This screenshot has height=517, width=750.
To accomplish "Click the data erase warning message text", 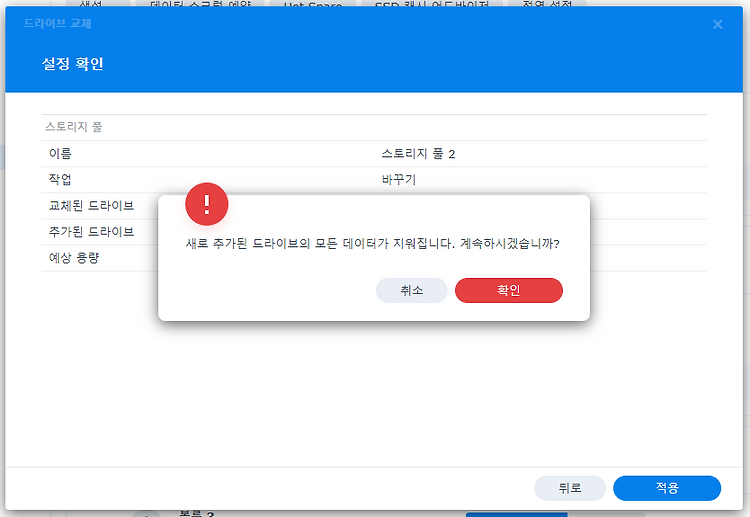I will [373, 243].
